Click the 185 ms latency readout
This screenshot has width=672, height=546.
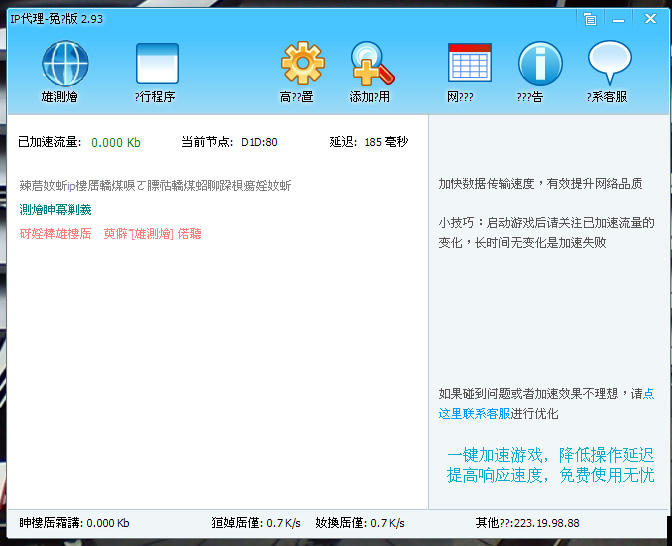(386, 143)
